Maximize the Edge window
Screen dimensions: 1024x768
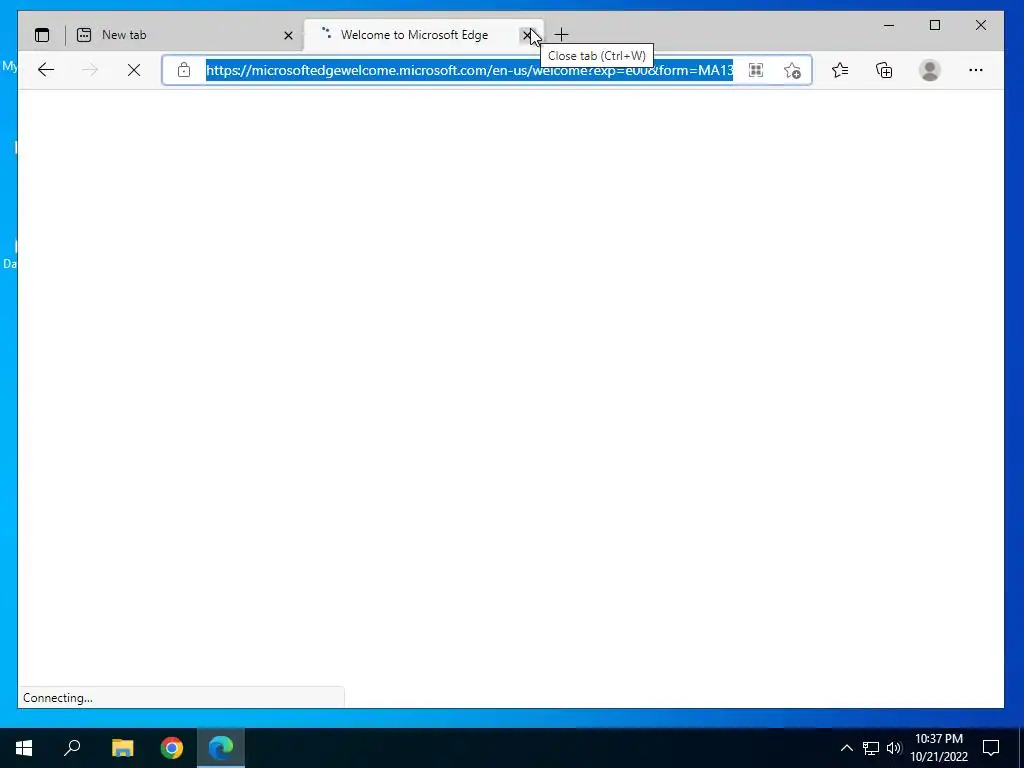[935, 25]
